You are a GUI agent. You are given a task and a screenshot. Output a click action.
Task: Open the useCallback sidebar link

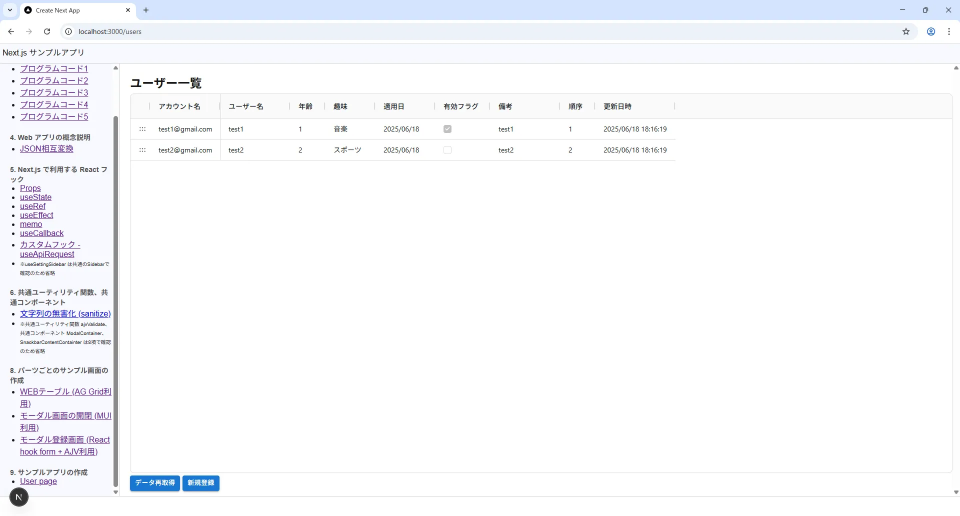[x=42, y=233]
